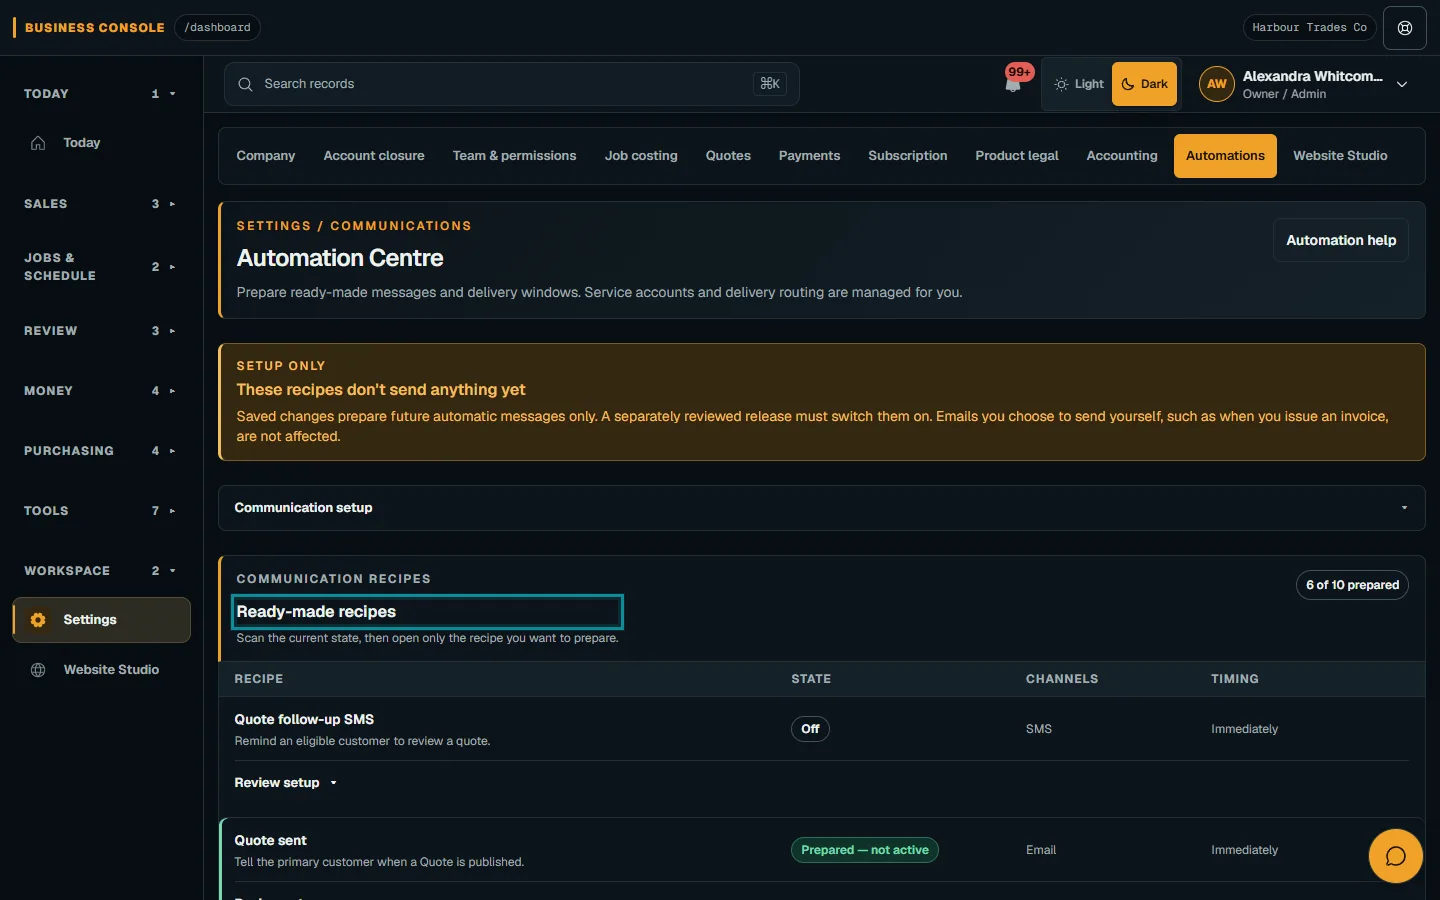Open the user account dropdown chevron
1440x900 pixels.
pyautogui.click(x=1402, y=85)
